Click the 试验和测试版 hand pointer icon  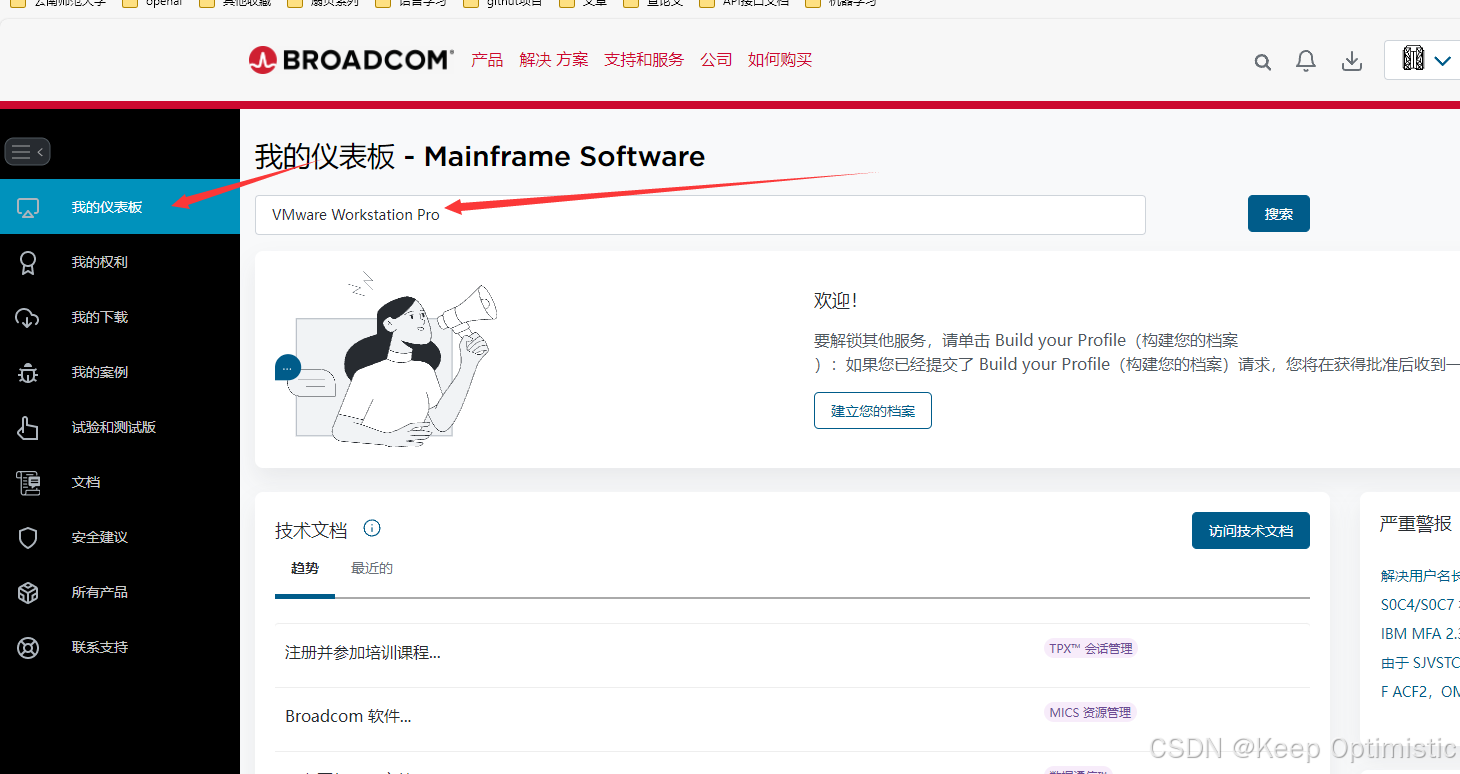pyautogui.click(x=28, y=428)
